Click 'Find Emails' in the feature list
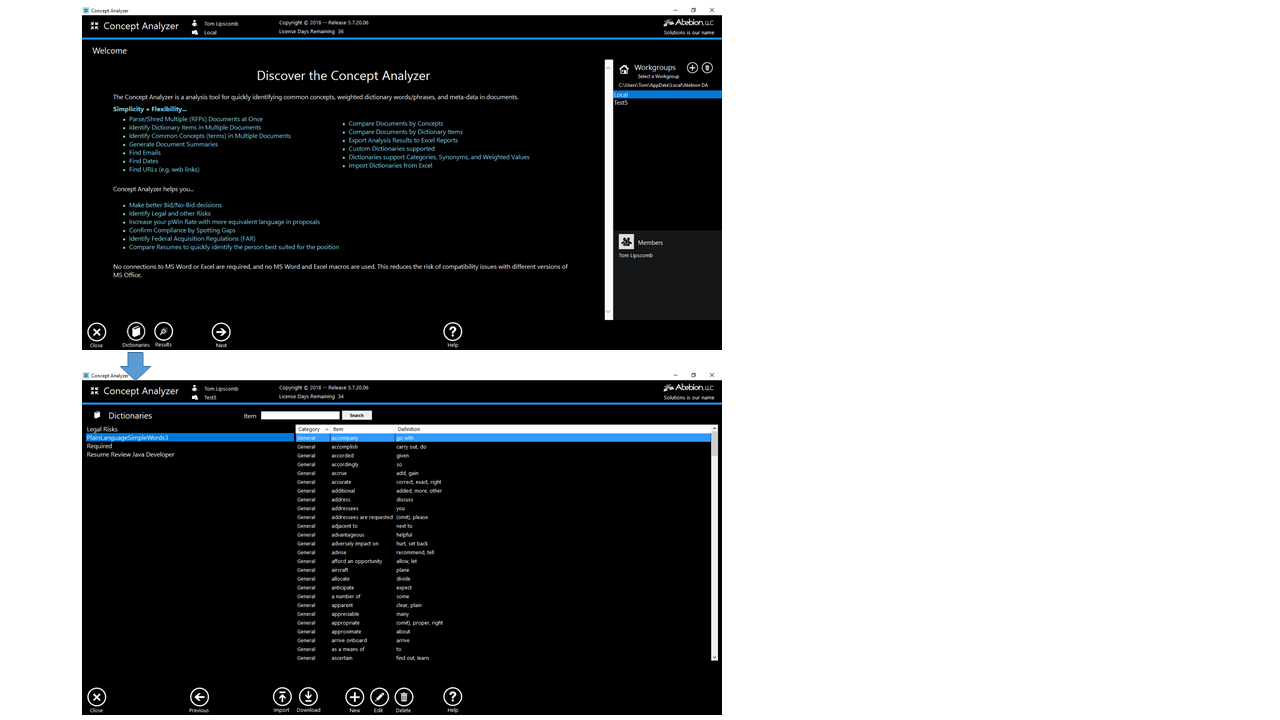The width and height of the screenshot is (1280, 720). tap(145, 153)
